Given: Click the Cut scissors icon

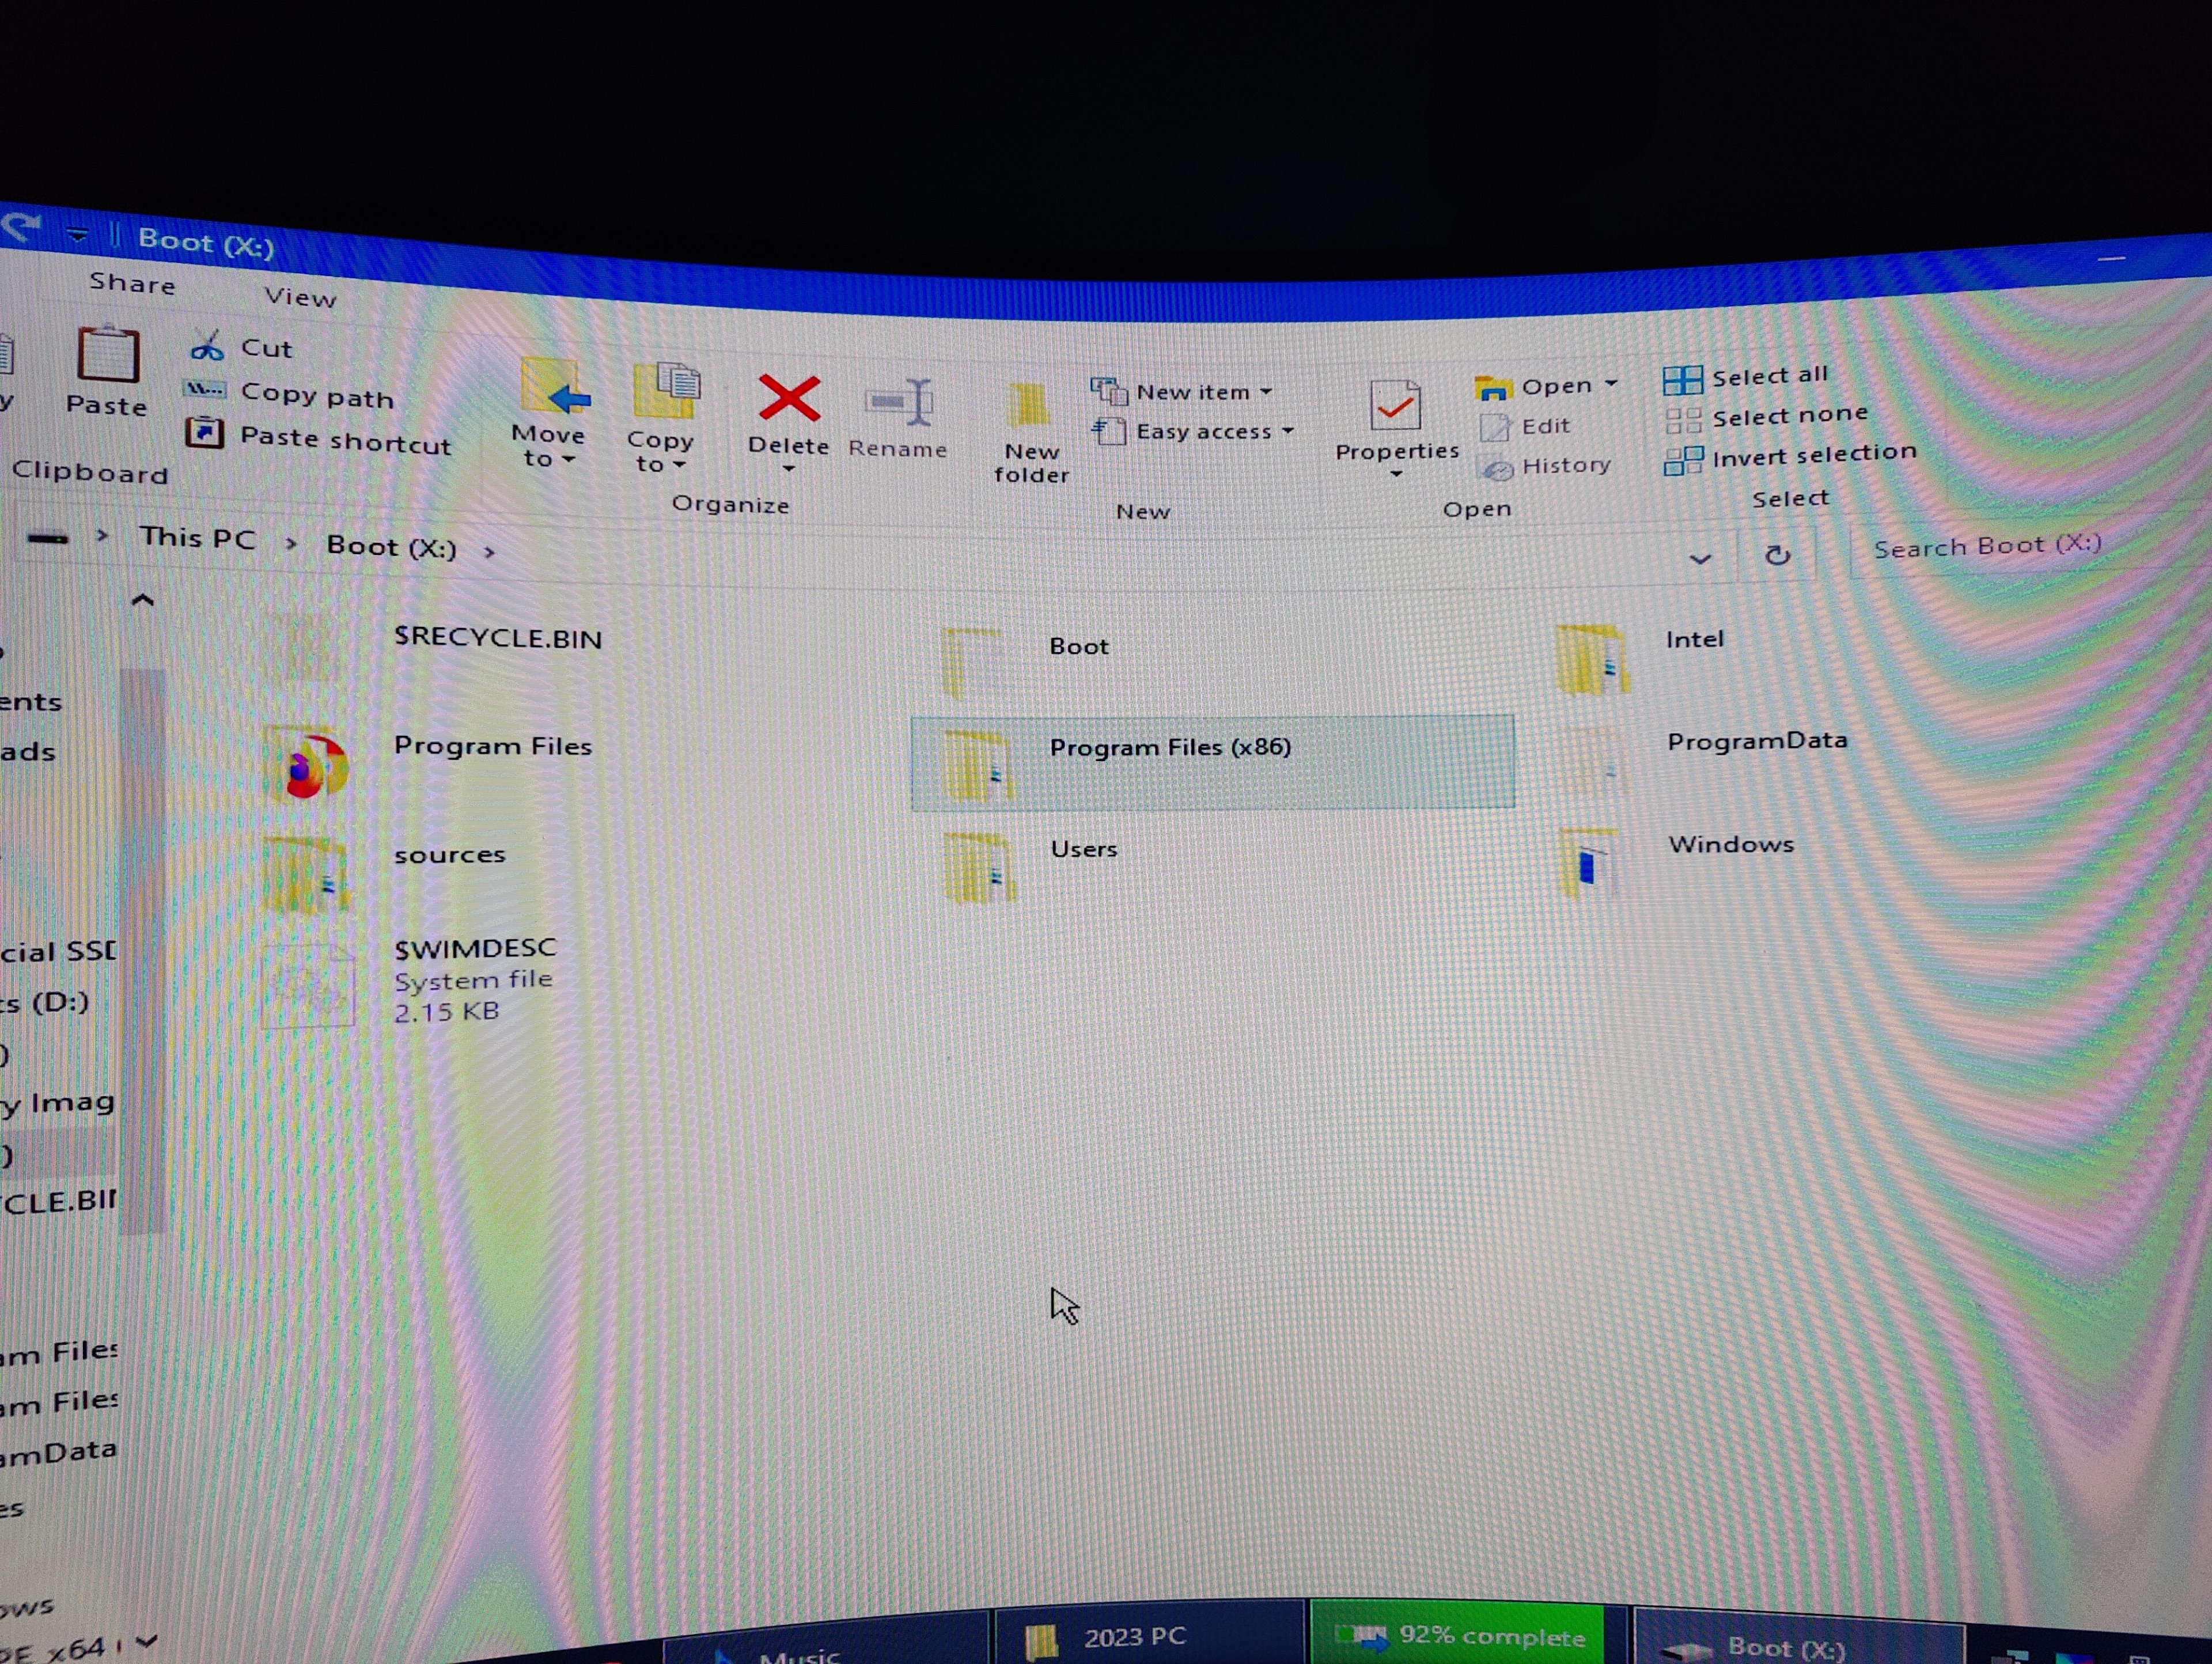Looking at the screenshot, I should click(207, 347).
